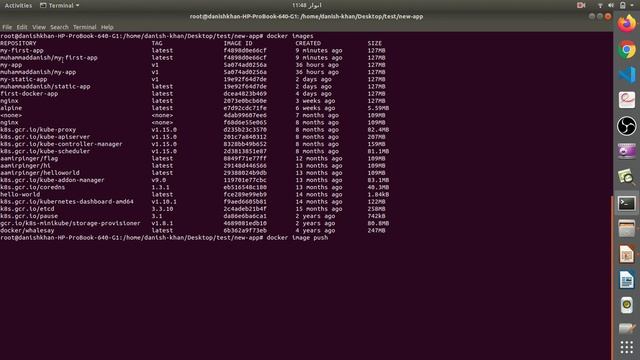Open Visual Studio Code from the dock
The width and height of the screenshot is (640, 360).
(627, 75)
